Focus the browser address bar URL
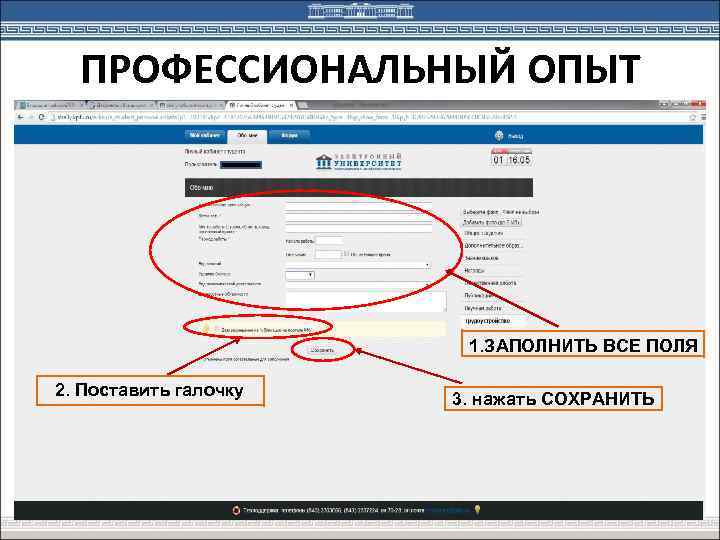Viewport: 720px width, 540px height. 285,118
